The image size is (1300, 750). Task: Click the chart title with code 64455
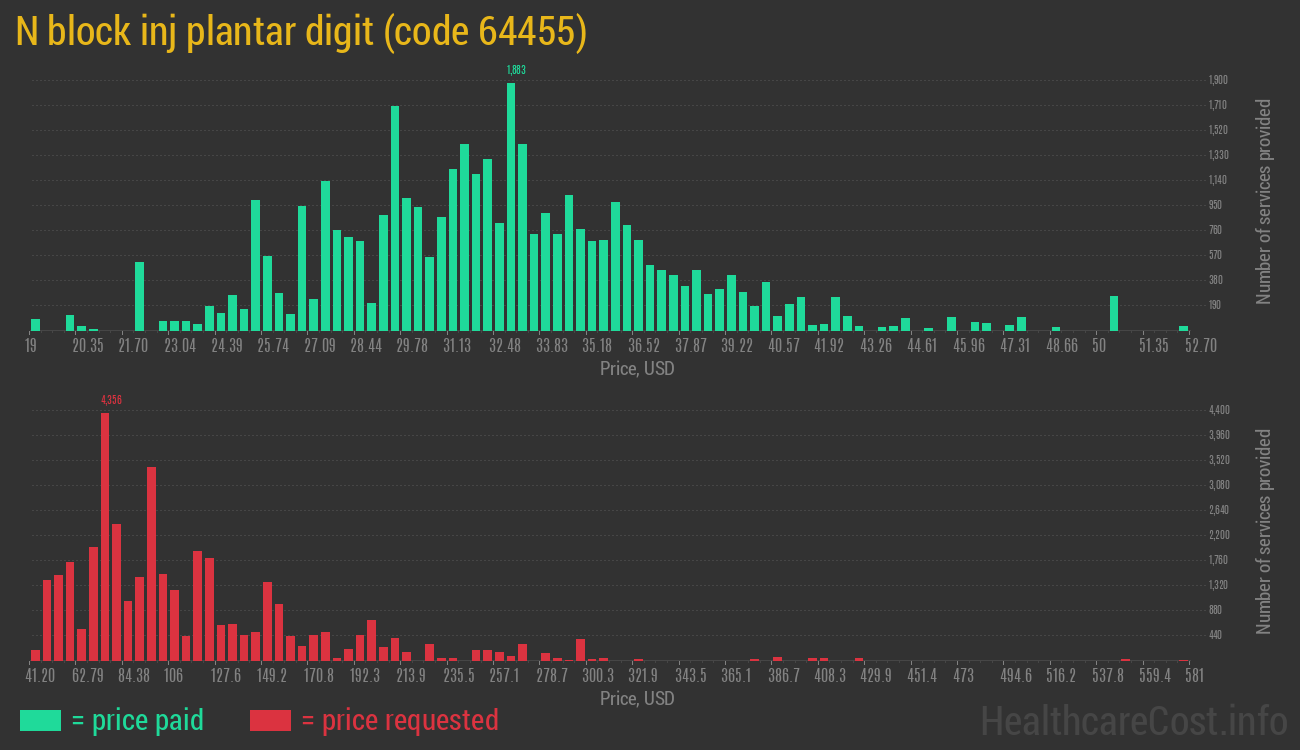[301, 32]
